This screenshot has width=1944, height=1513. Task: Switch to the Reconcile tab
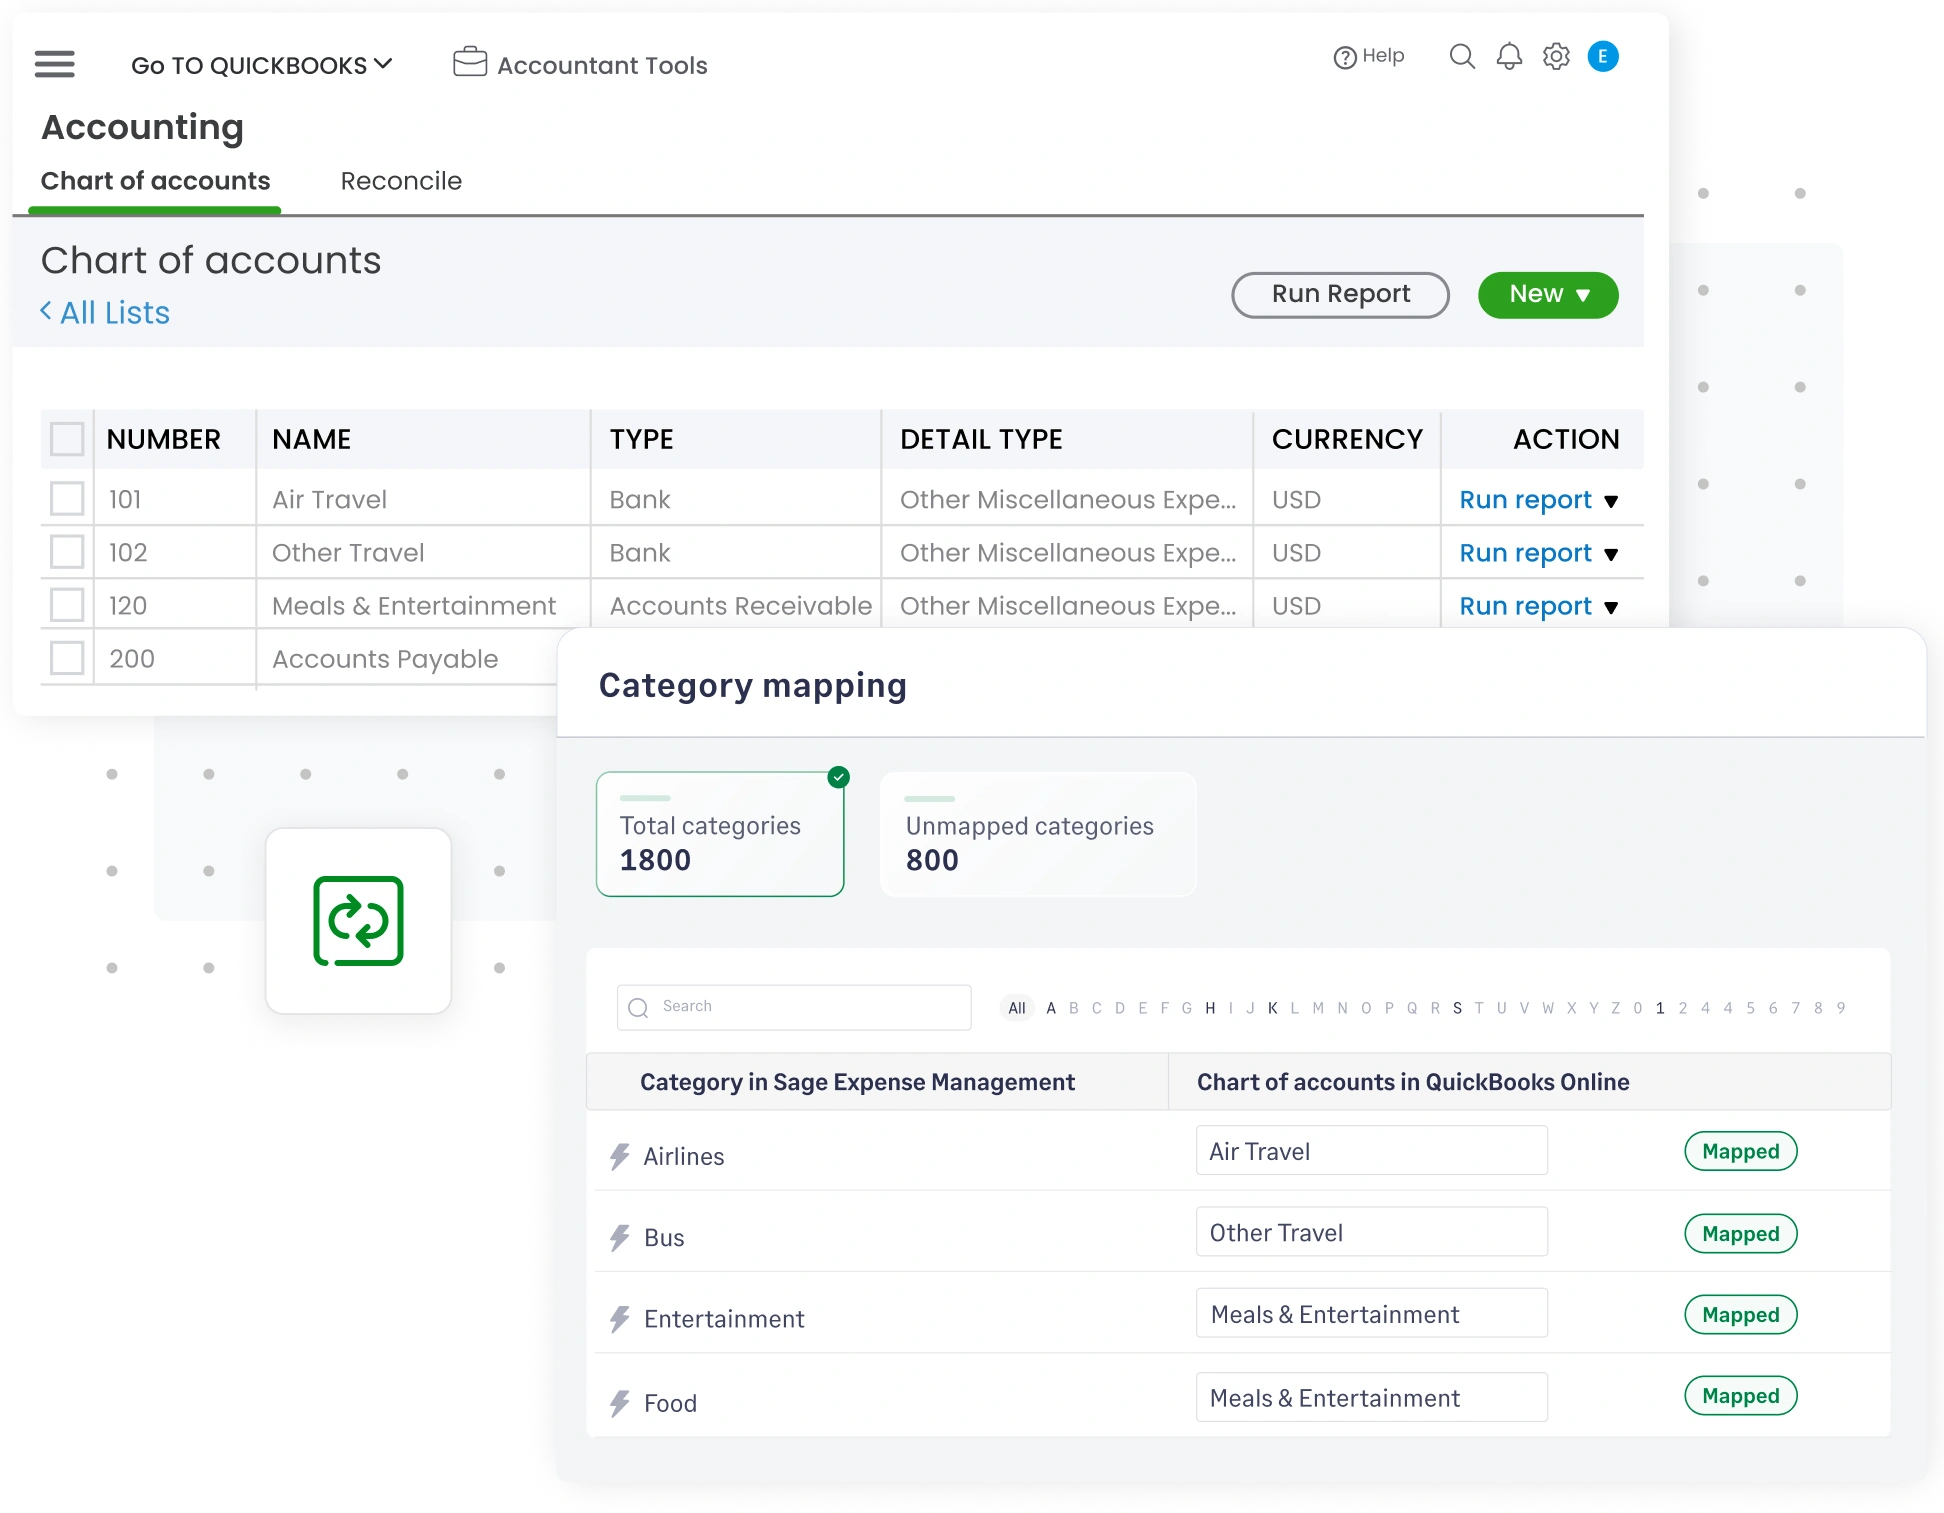[401, 181]
